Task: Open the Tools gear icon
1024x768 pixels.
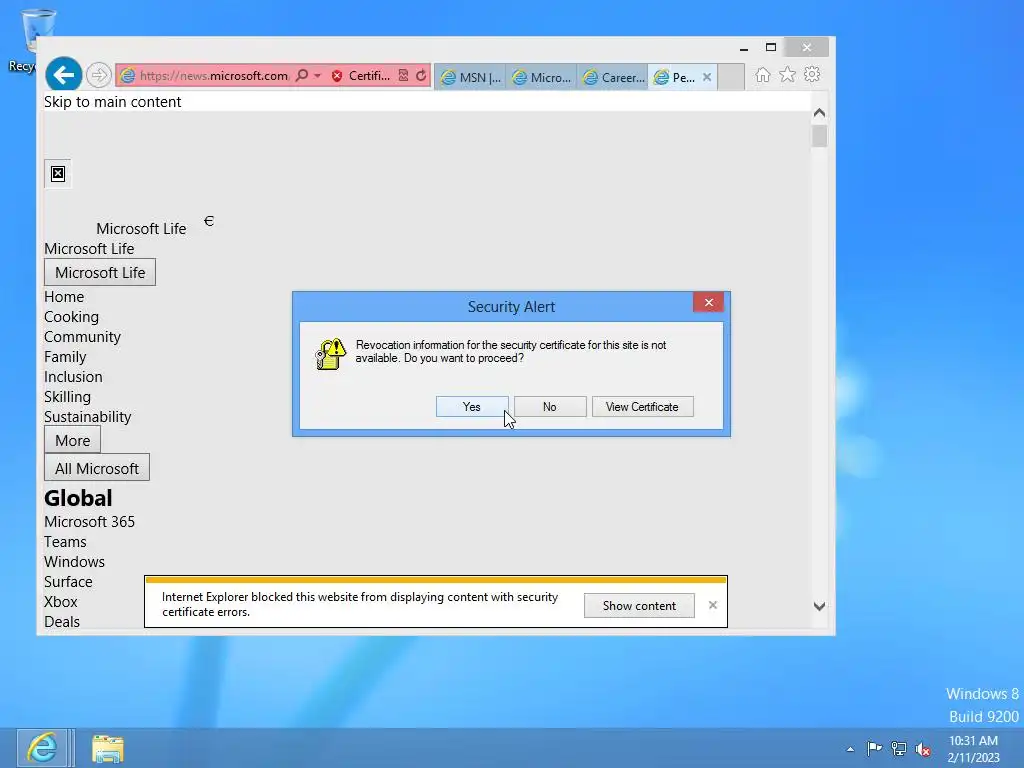Action: coord(812,74)
